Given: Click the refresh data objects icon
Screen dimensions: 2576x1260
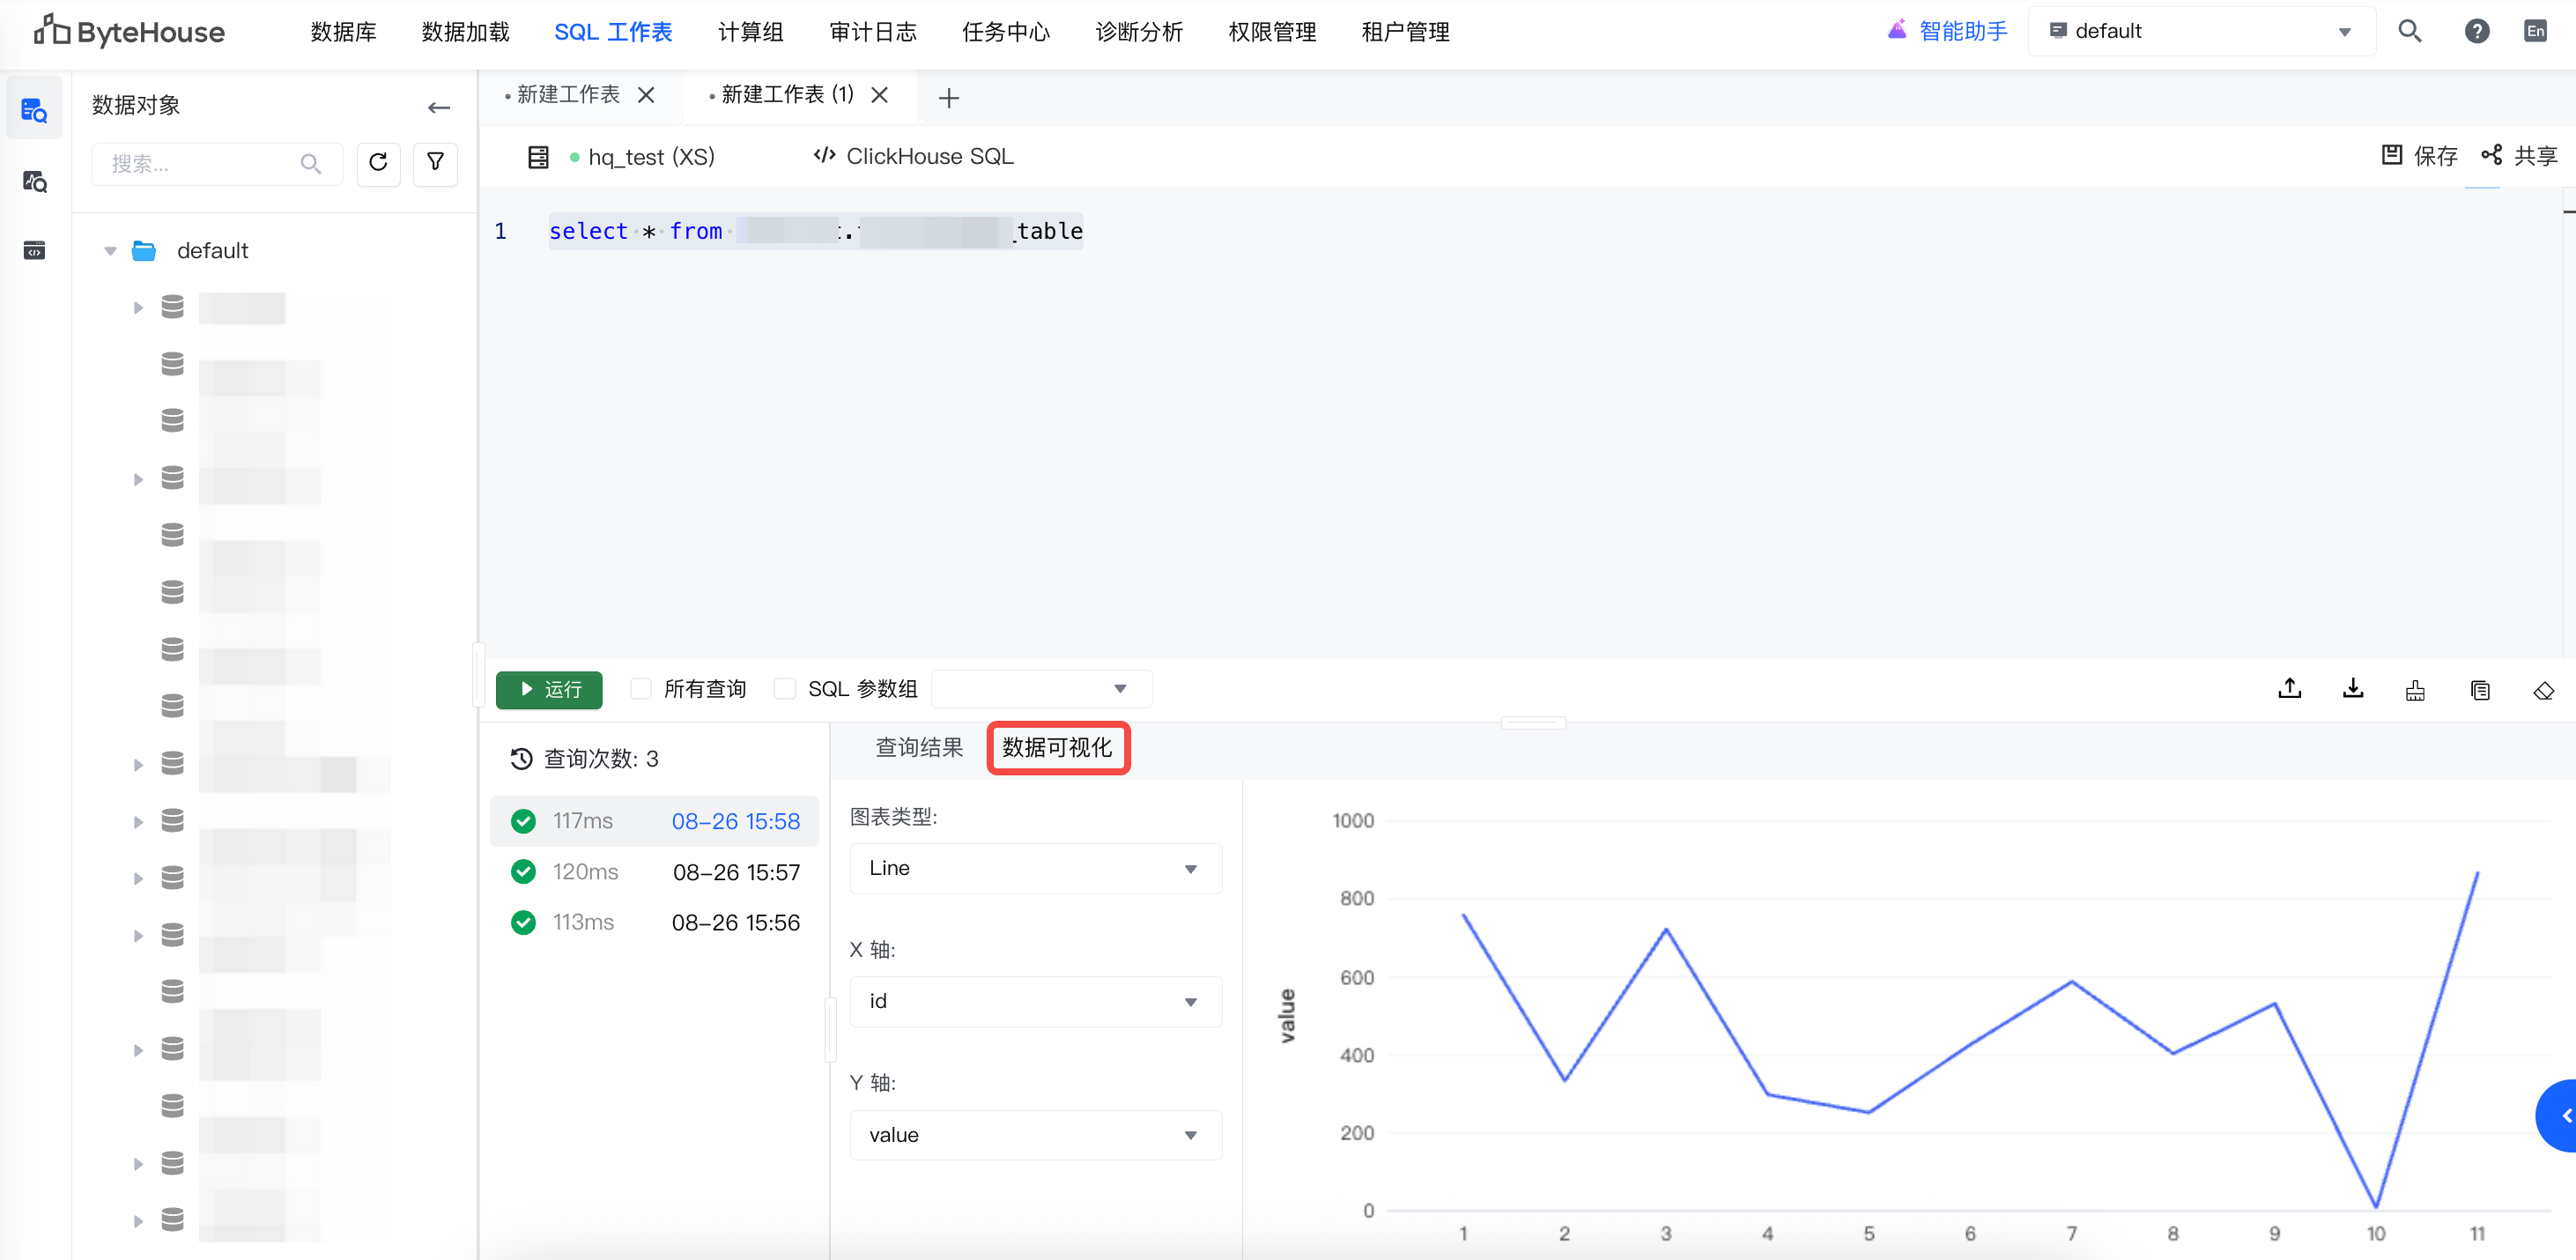Looking at the screenshot, I should tap(377, 163).
